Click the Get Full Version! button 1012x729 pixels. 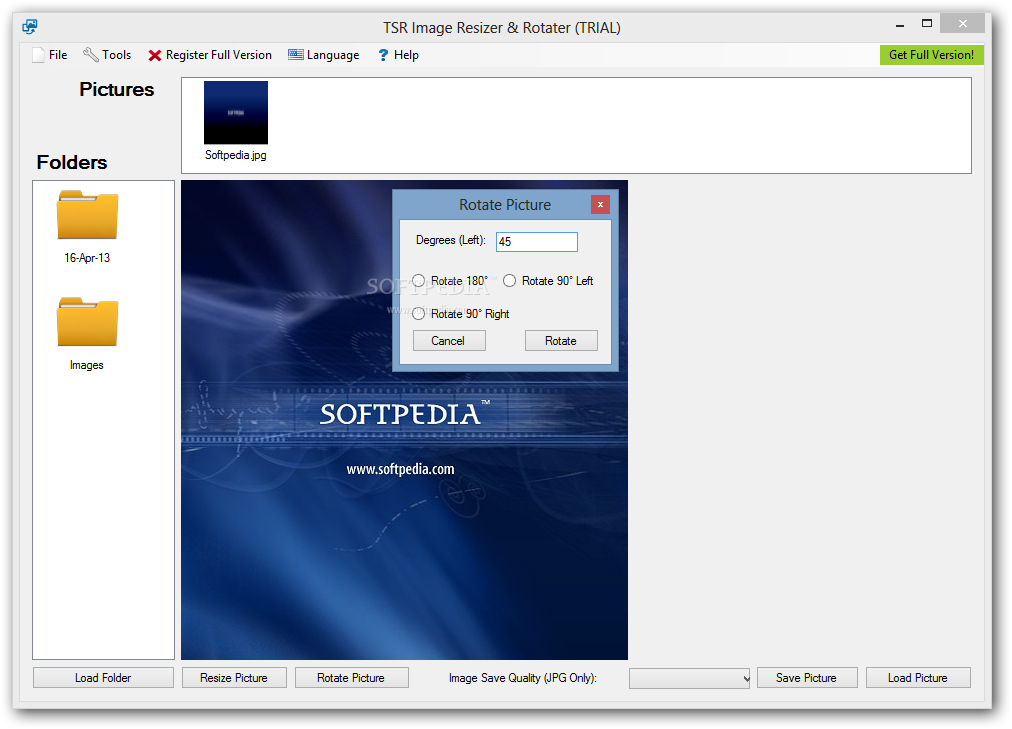pos(931,55)
